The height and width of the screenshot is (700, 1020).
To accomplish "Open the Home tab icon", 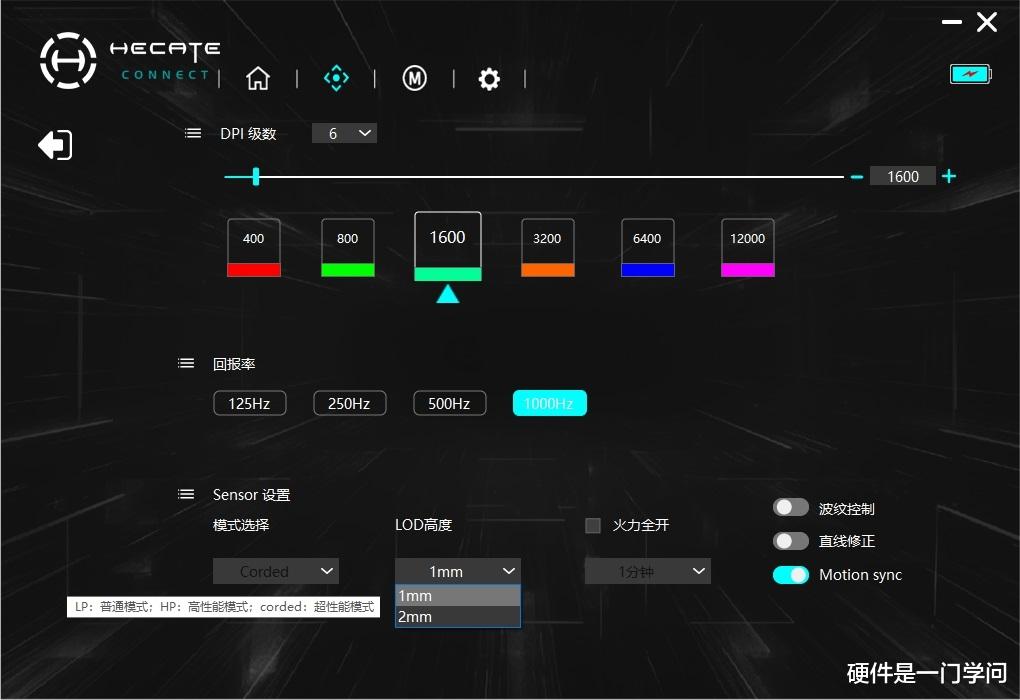I will [x=258, y=78].
